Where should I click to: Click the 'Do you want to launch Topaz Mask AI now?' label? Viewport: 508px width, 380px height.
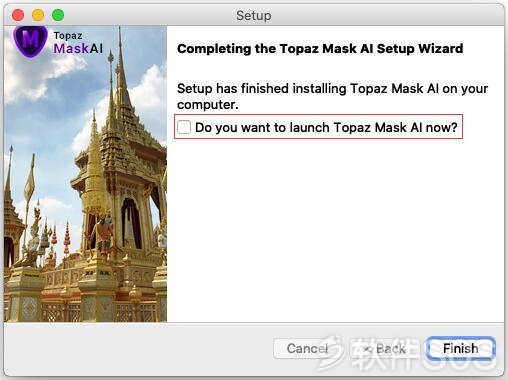(x=326, y=127)
